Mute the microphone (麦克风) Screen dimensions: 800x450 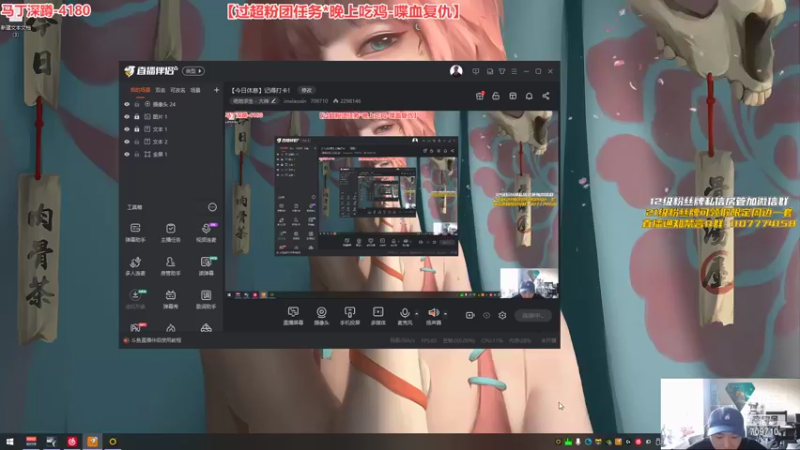(405, 316)
